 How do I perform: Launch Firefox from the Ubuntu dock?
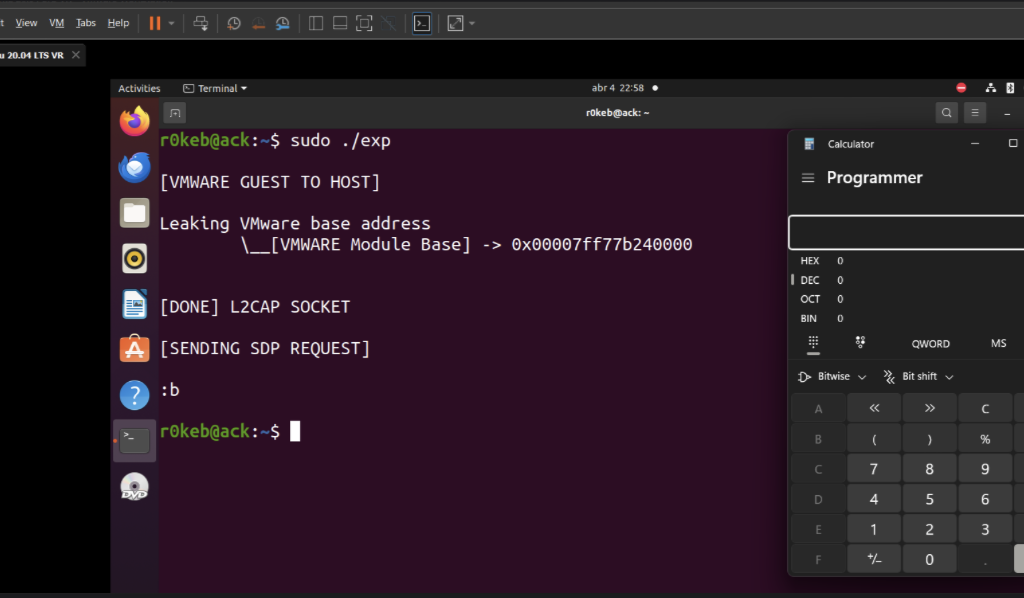tap(135, 121)
